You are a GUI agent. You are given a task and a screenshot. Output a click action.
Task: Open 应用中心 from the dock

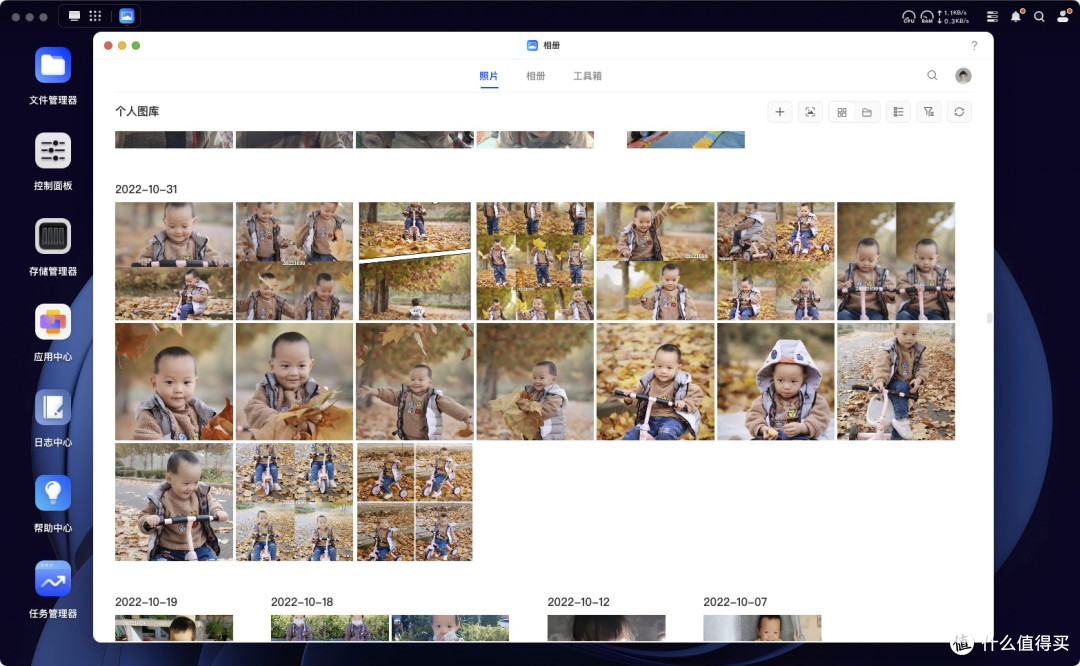click(x=53, y=322)
